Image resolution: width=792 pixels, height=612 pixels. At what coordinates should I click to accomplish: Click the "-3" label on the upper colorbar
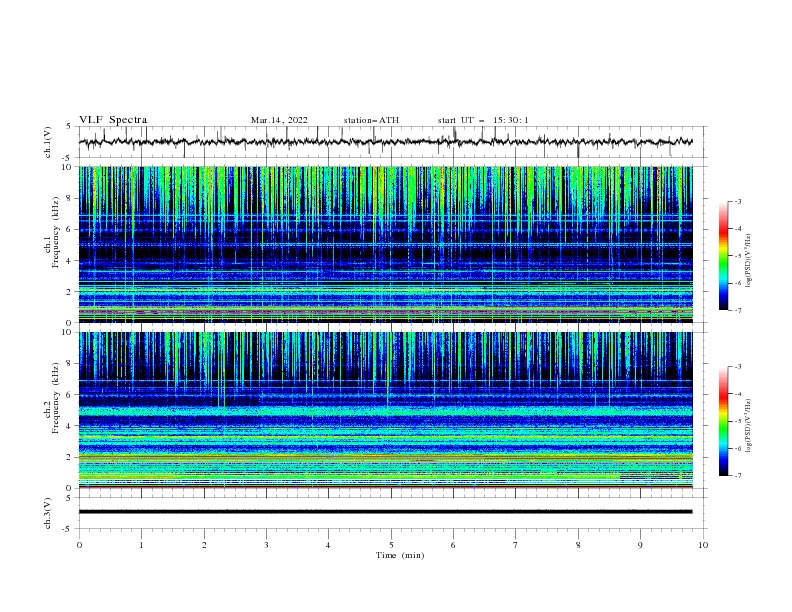coord(738,201)
